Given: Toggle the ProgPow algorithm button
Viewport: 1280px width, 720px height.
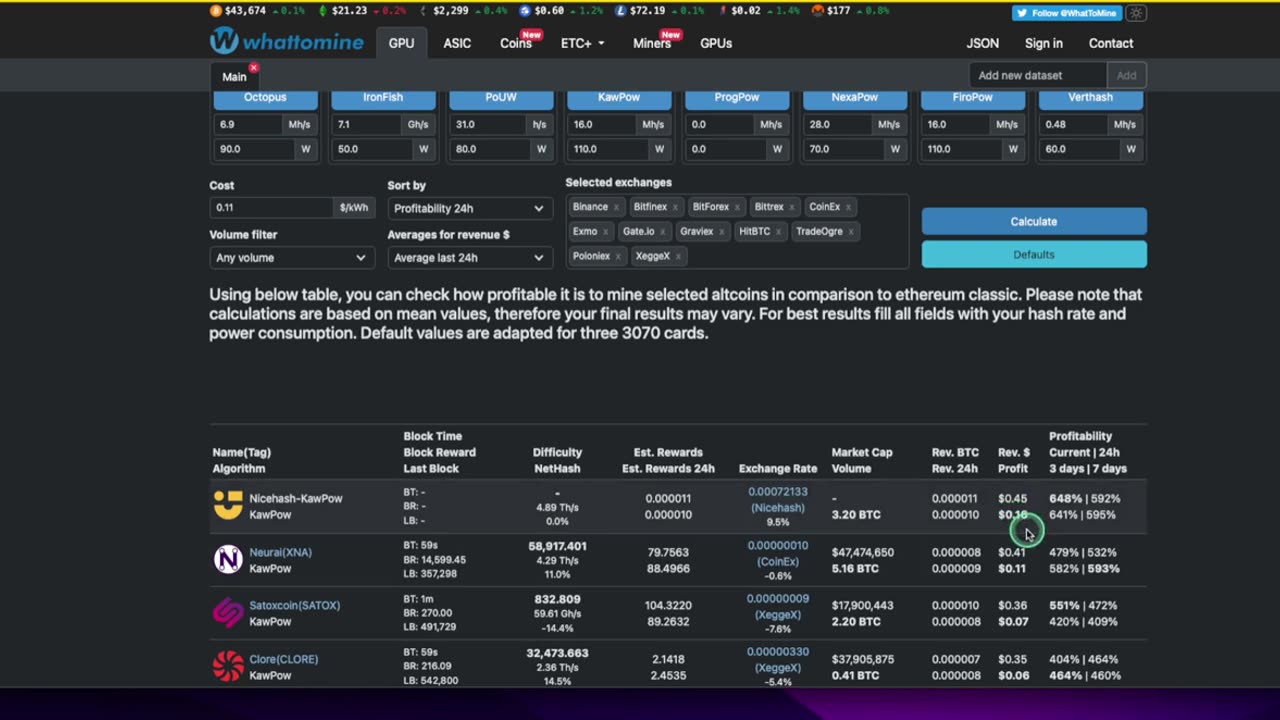Looking at the screenshot, I should click(x=737, y=98).
